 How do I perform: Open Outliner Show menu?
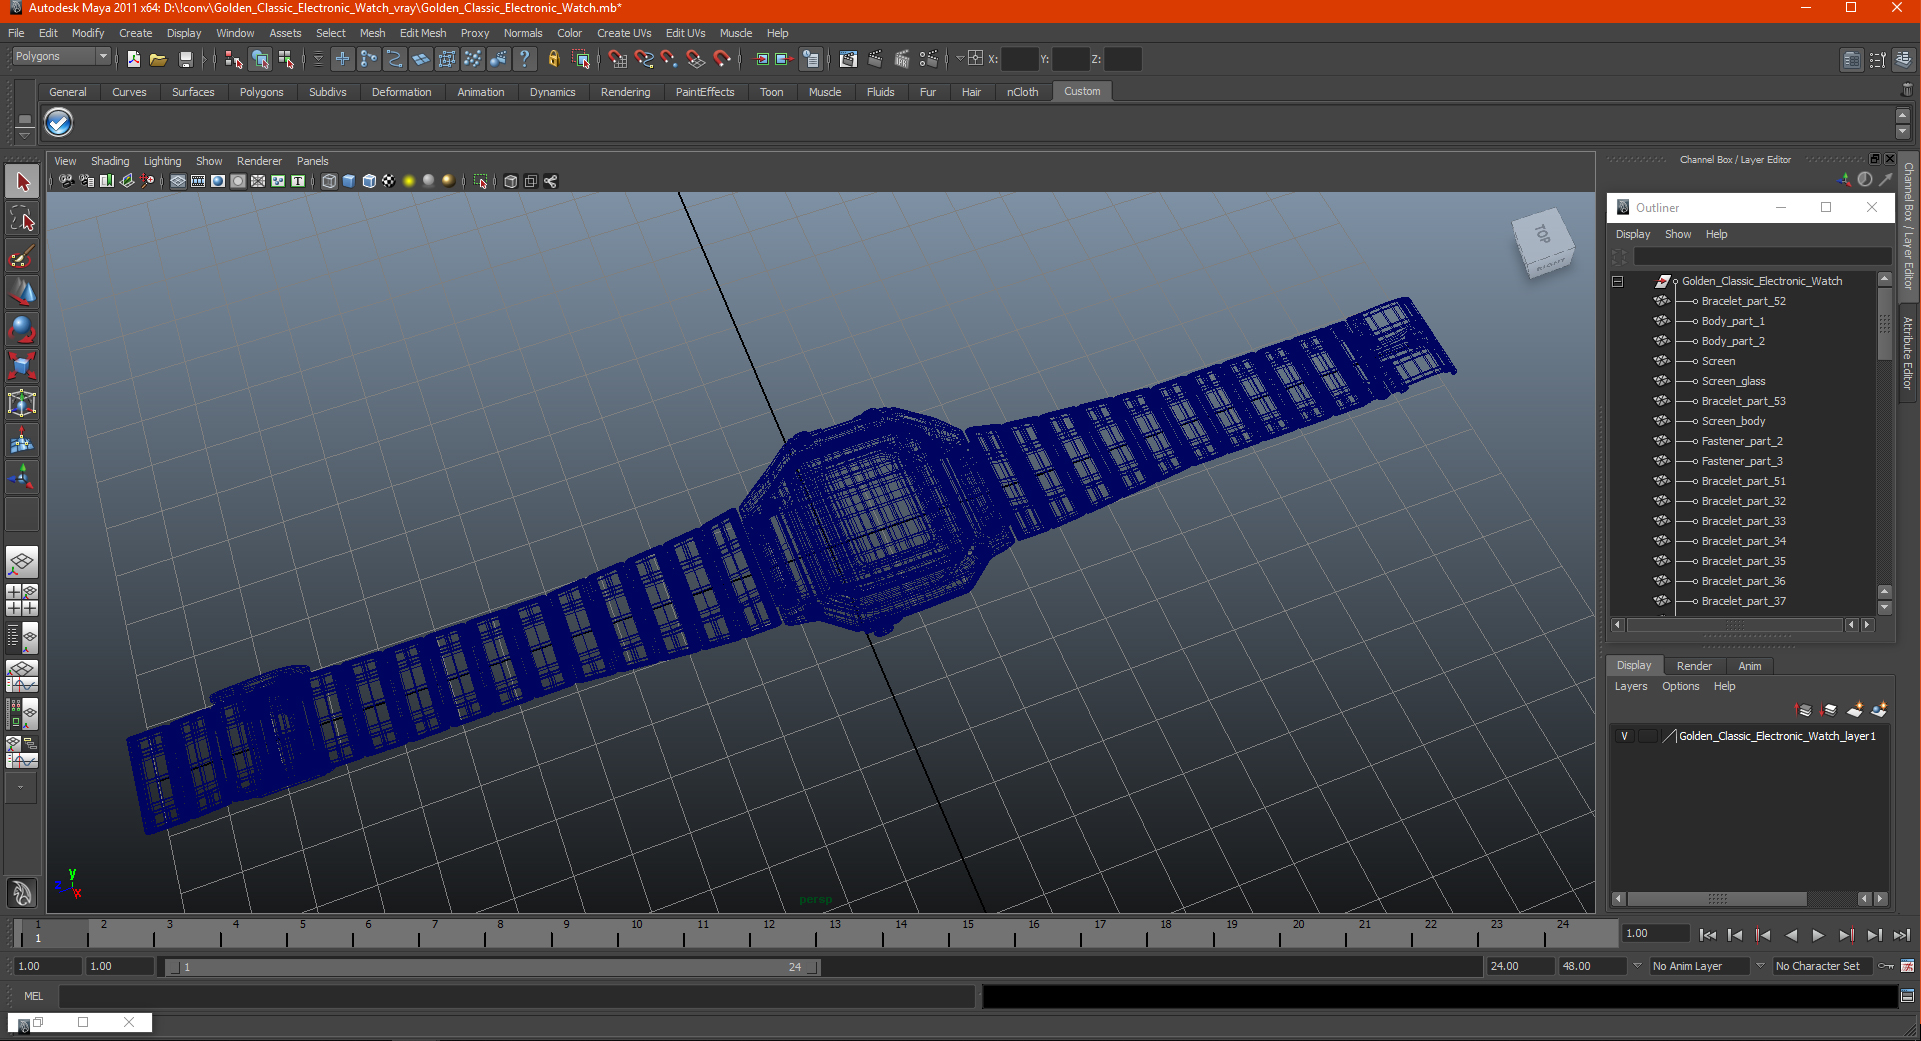pyautogui.click(x=1678, y=234)
